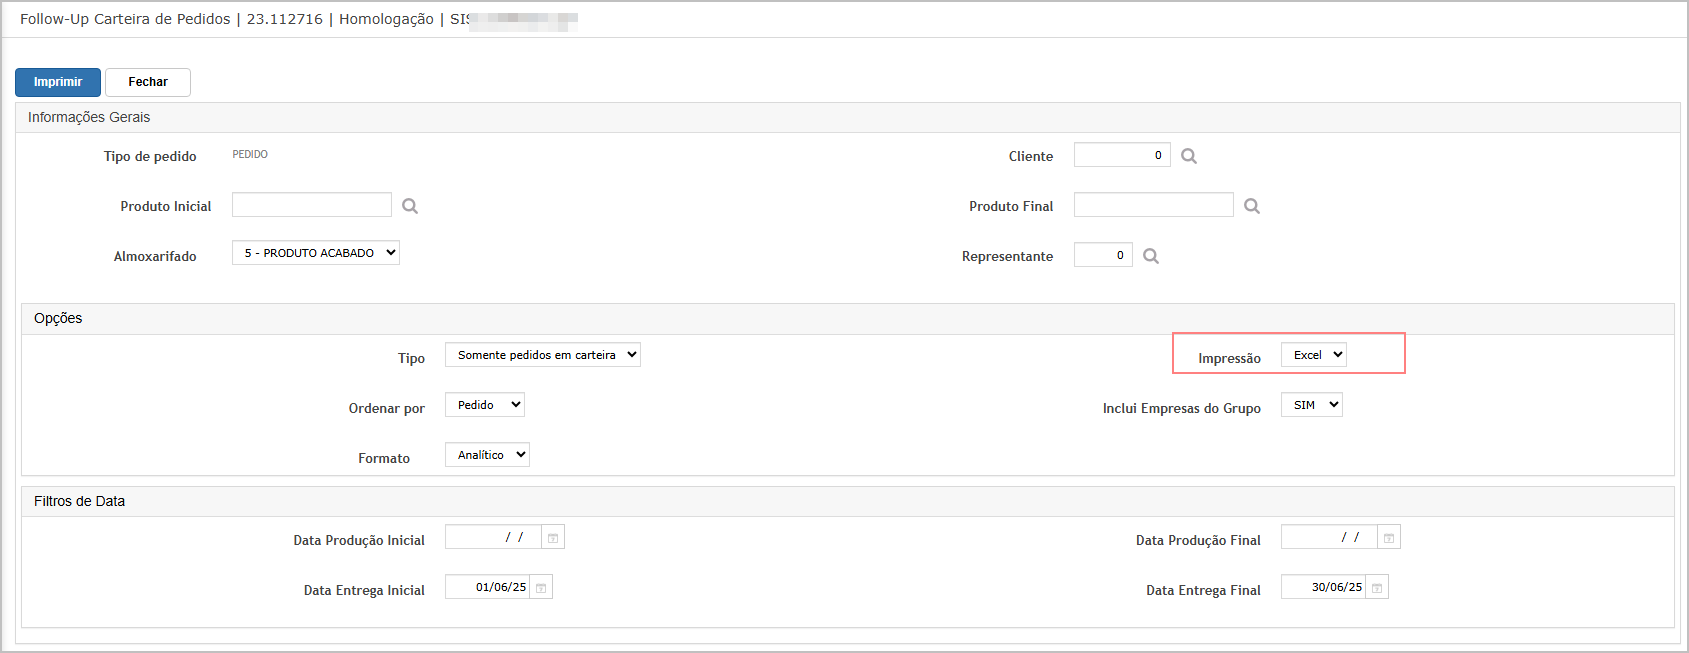This screenshot has height=653, width=1689.
Task: Expand the Formato Analítico dropdown
Action: click(x=487, y=455)
